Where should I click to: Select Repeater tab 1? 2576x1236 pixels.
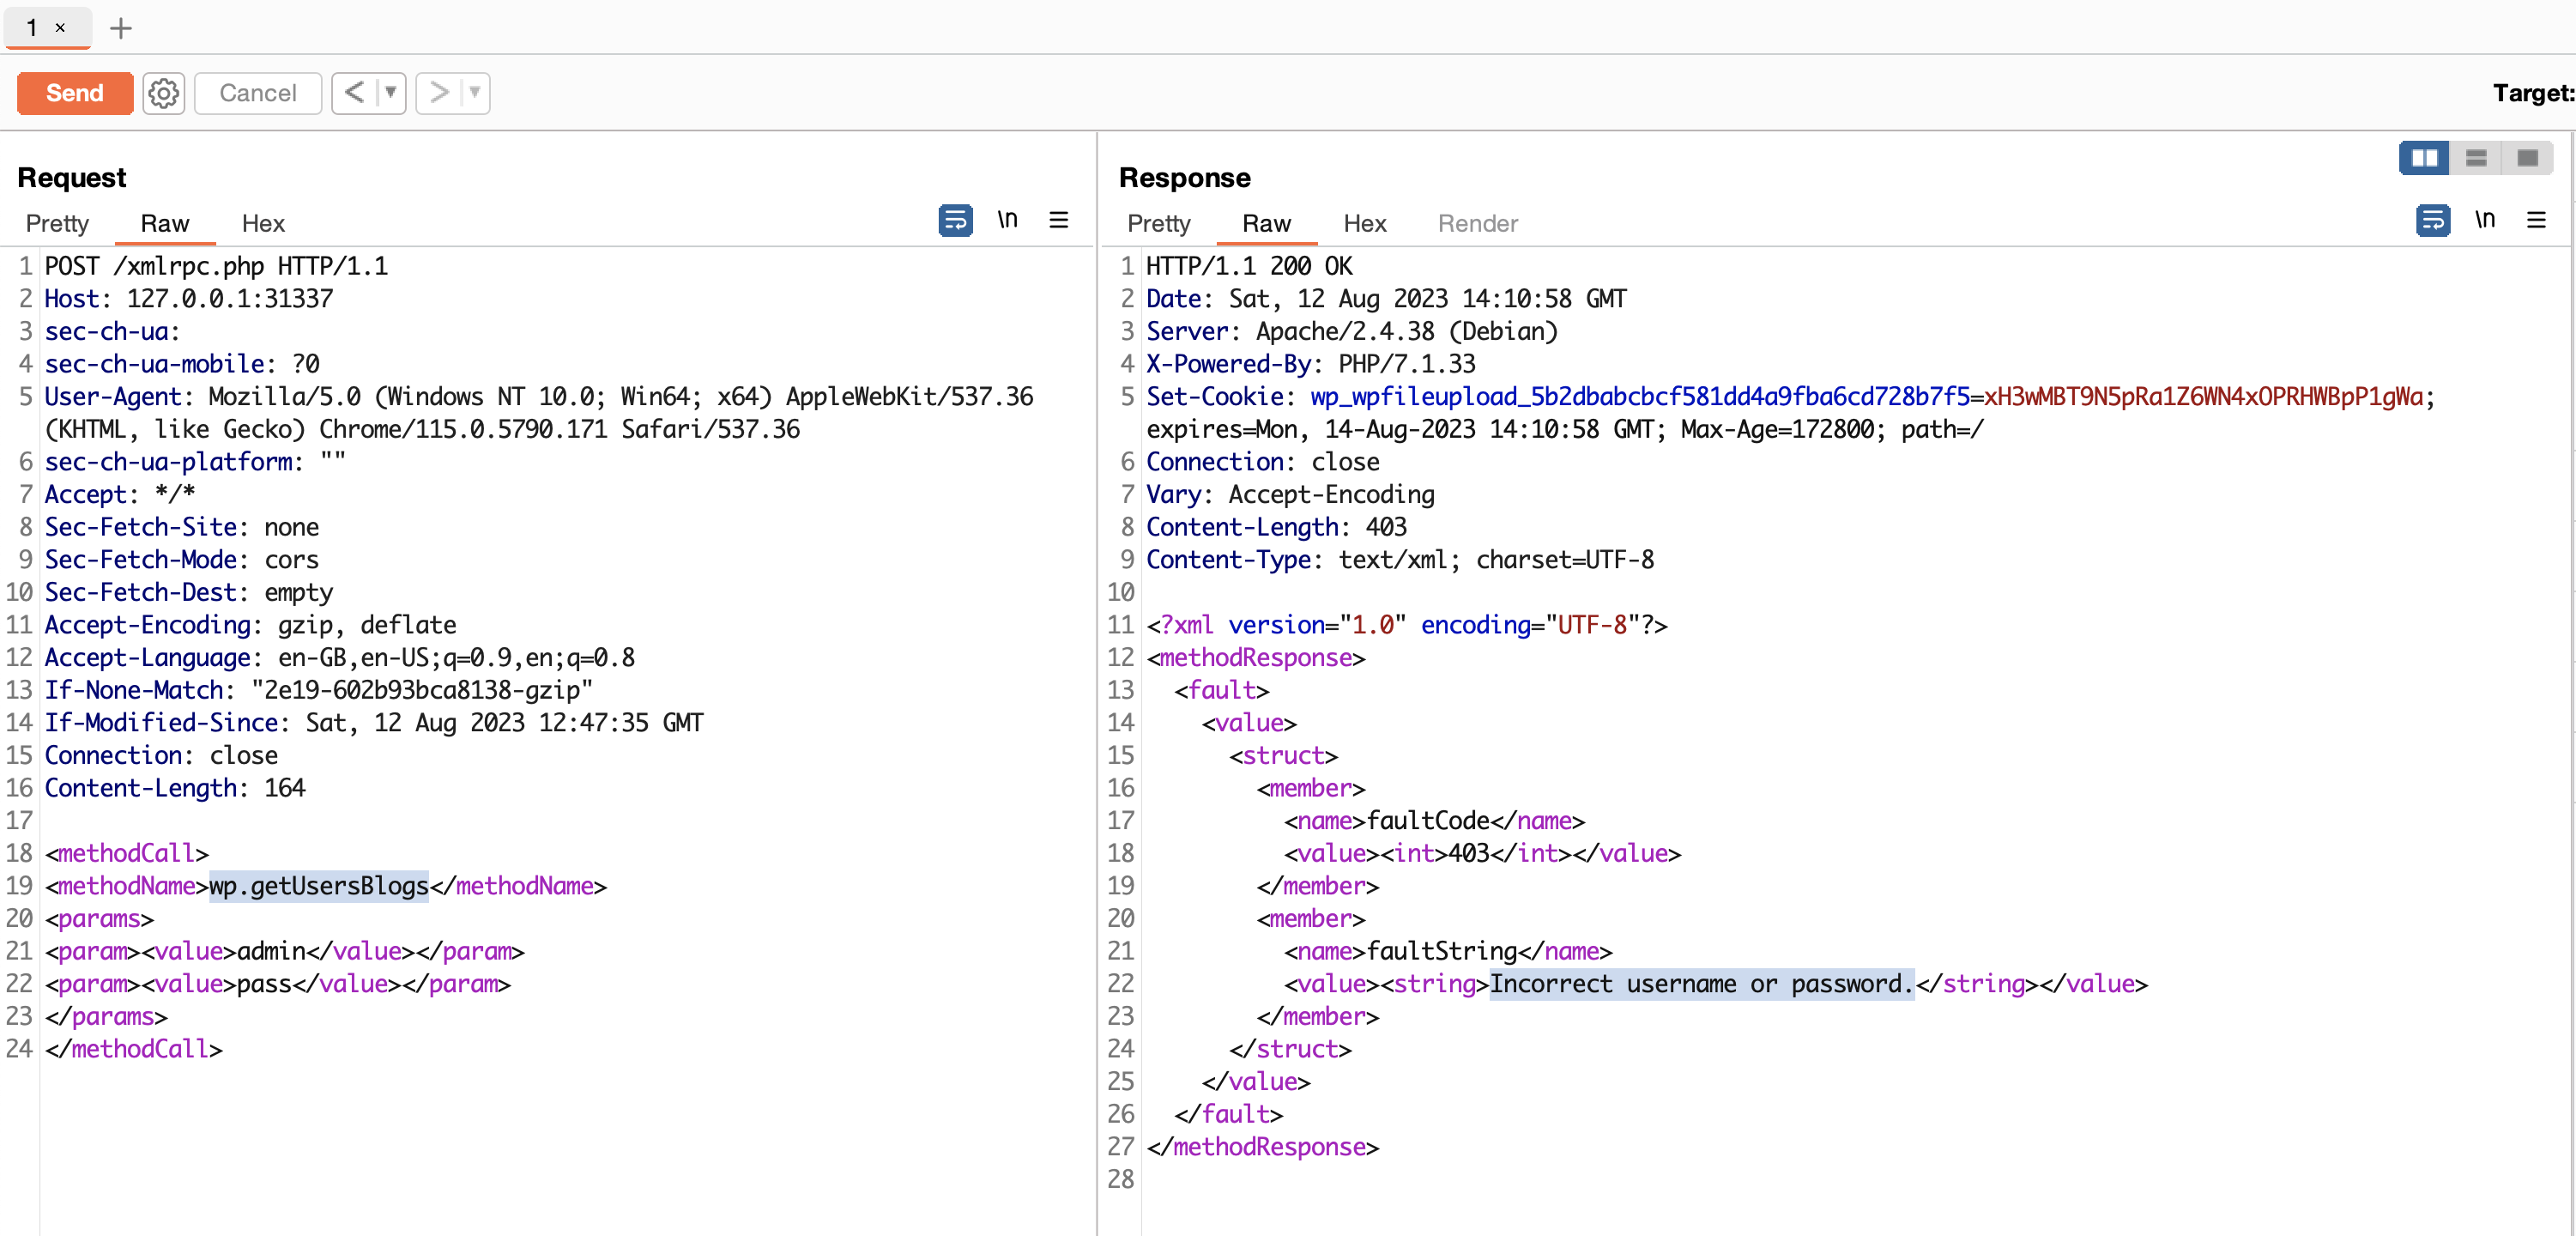tap(32, 27)
